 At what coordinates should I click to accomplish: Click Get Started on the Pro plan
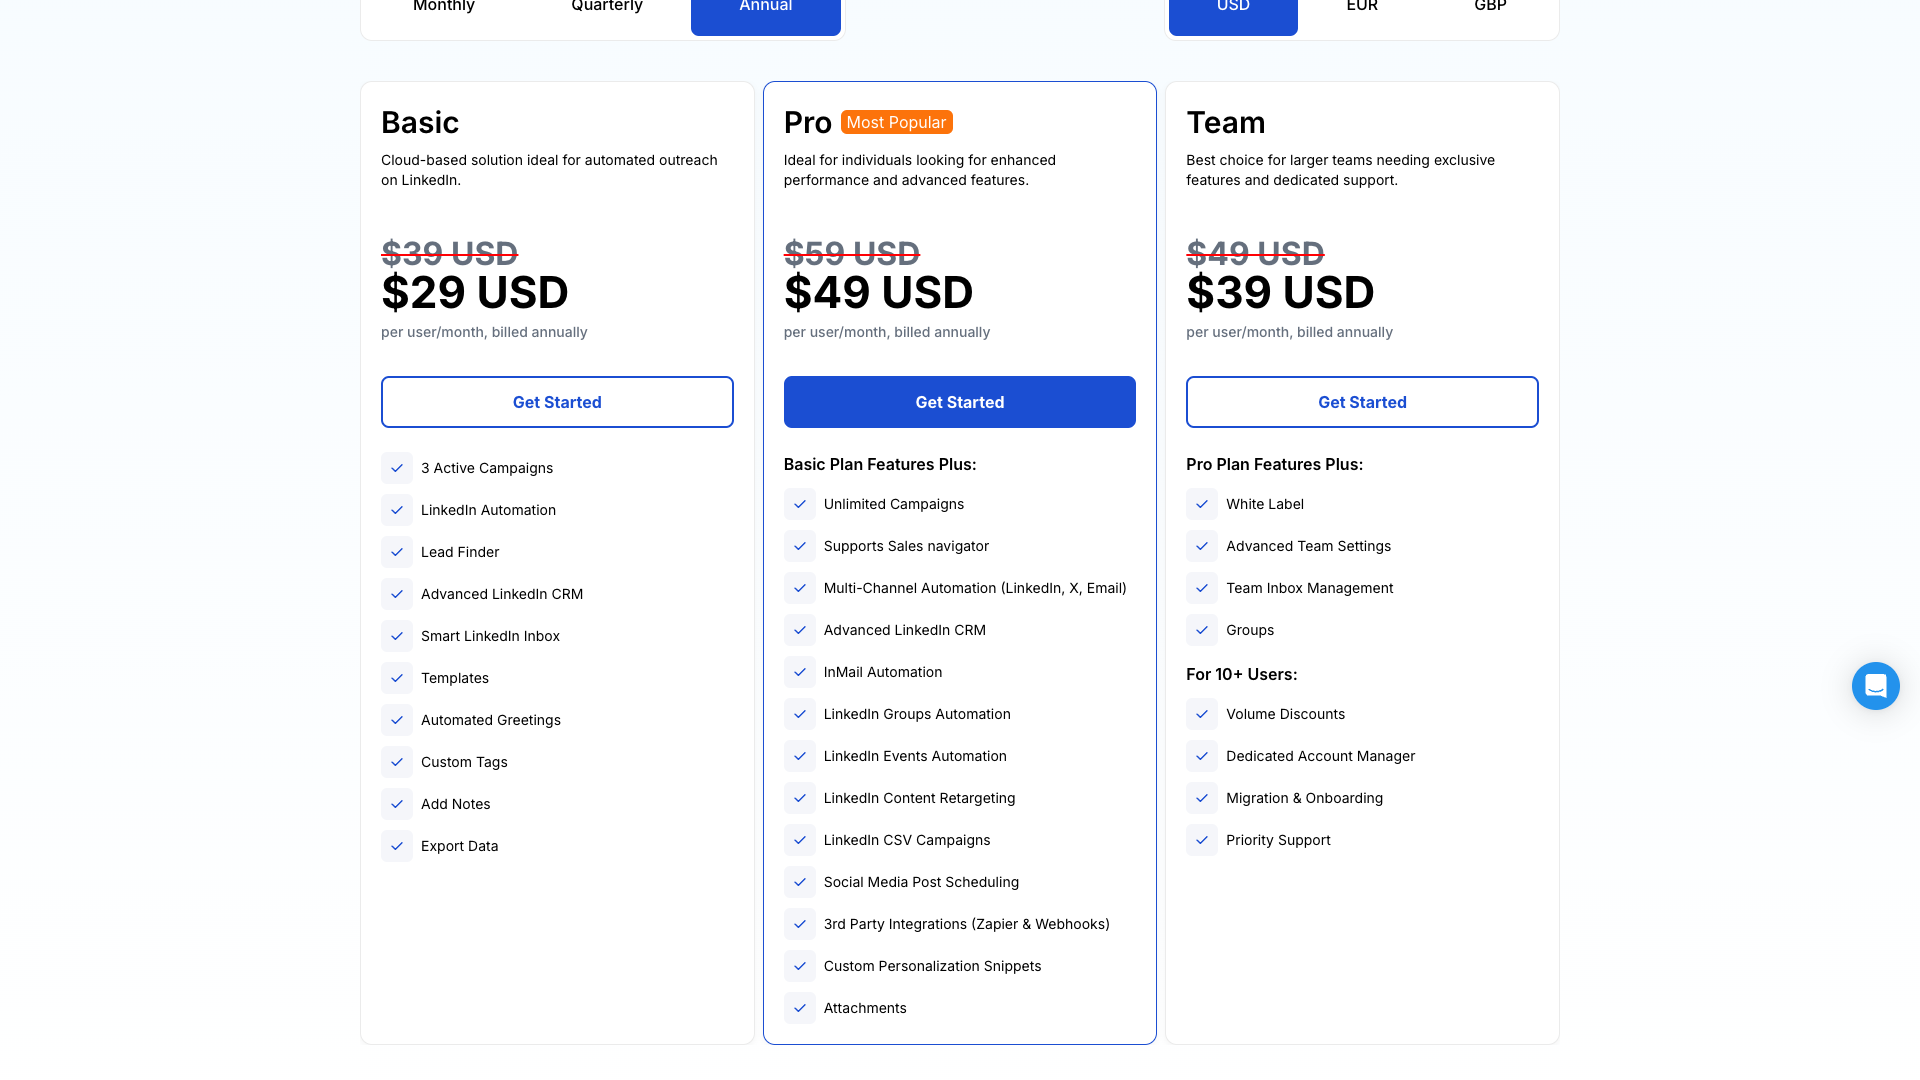pyautogui.click(x=959, y=402)
